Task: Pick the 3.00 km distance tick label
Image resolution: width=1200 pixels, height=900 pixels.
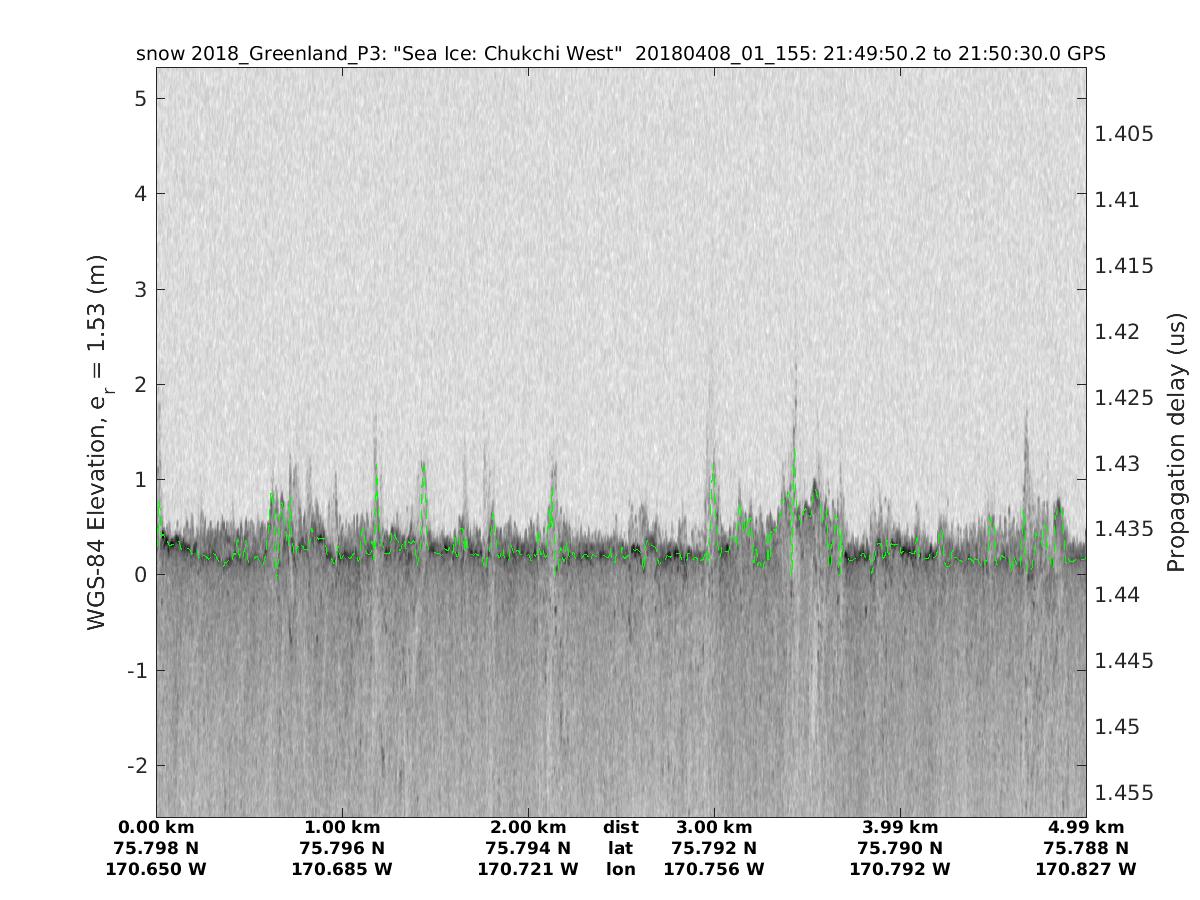Action: pos(714,827)
